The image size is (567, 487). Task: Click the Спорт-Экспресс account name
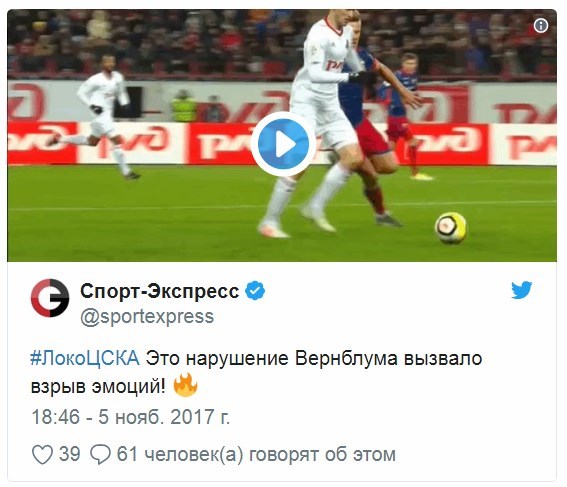159,291
